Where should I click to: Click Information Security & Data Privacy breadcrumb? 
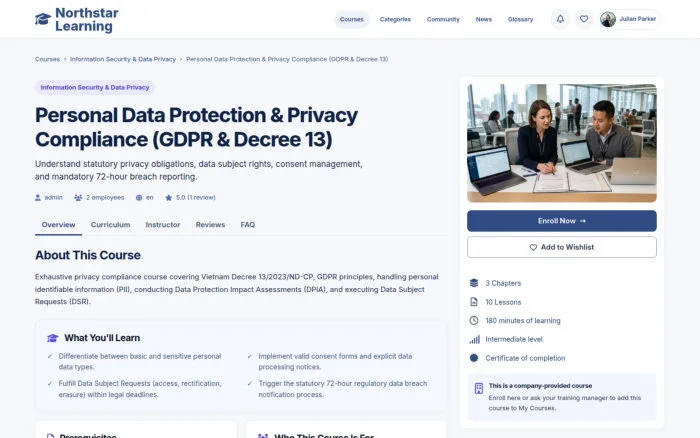point(123,59)
